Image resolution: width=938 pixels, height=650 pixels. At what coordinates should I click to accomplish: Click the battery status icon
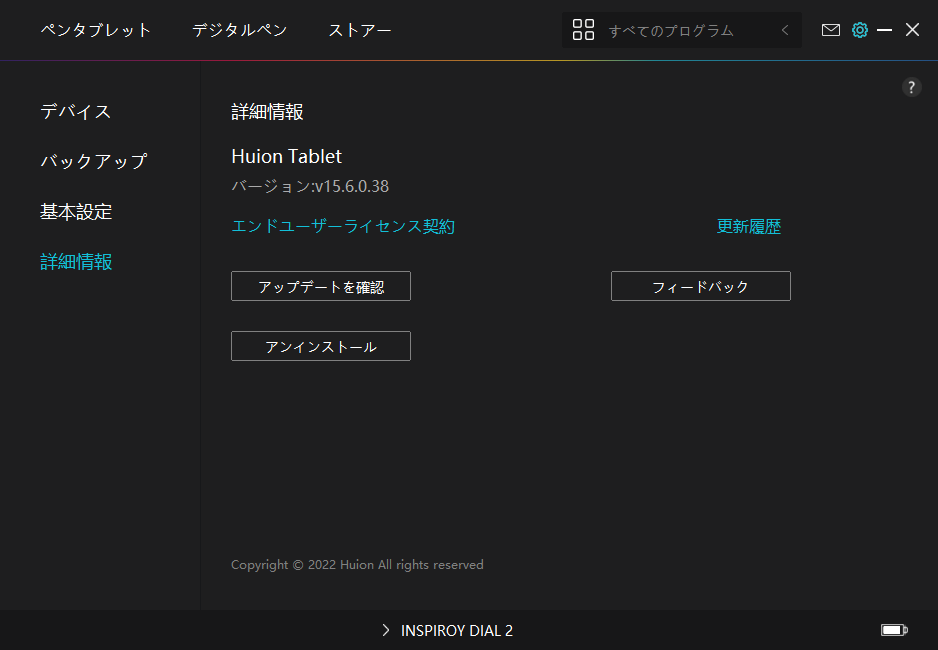click(x=894, y=630)
